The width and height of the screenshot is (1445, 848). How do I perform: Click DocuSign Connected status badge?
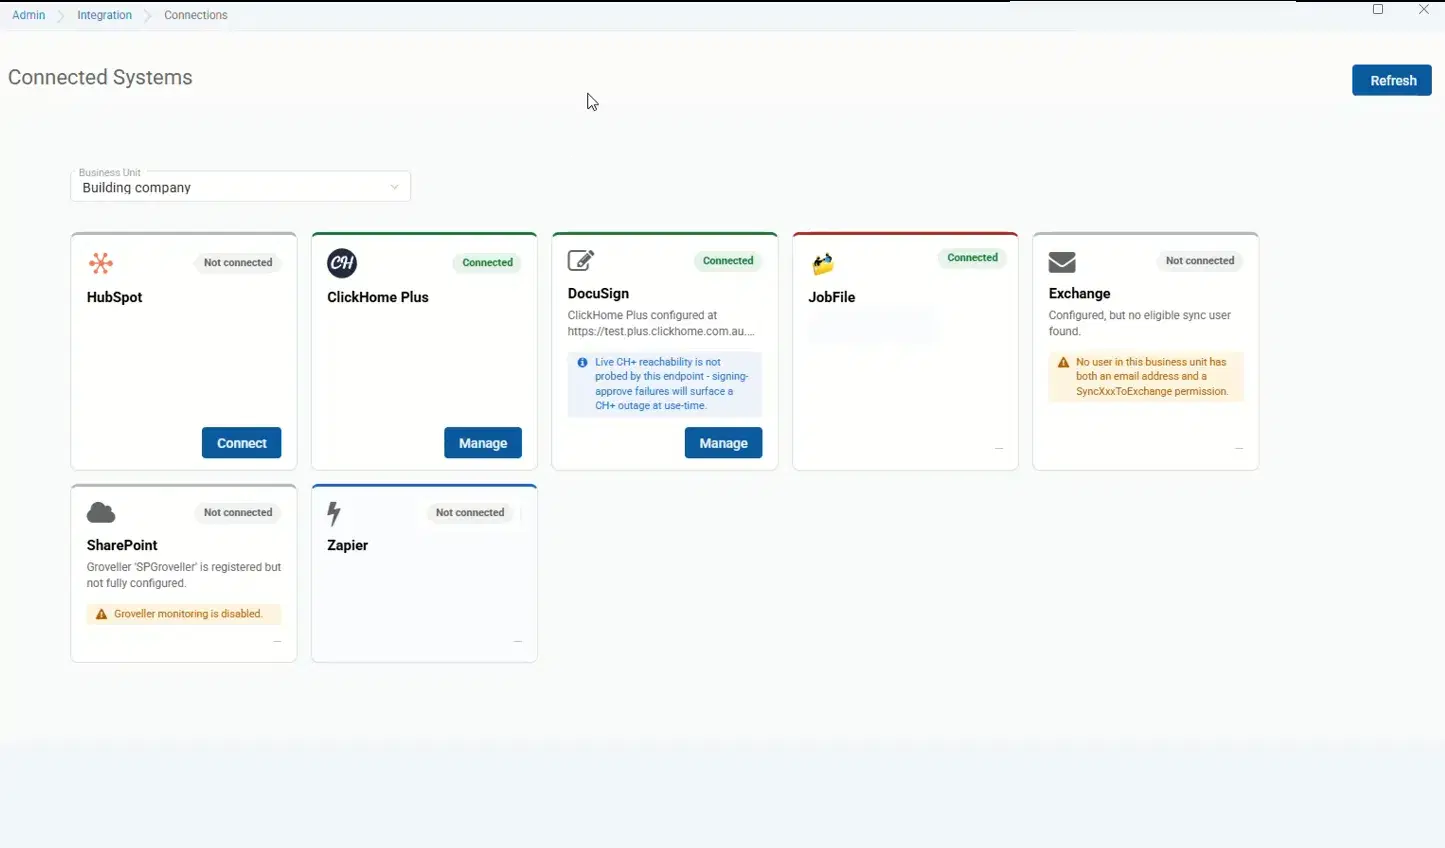[728, 261]
